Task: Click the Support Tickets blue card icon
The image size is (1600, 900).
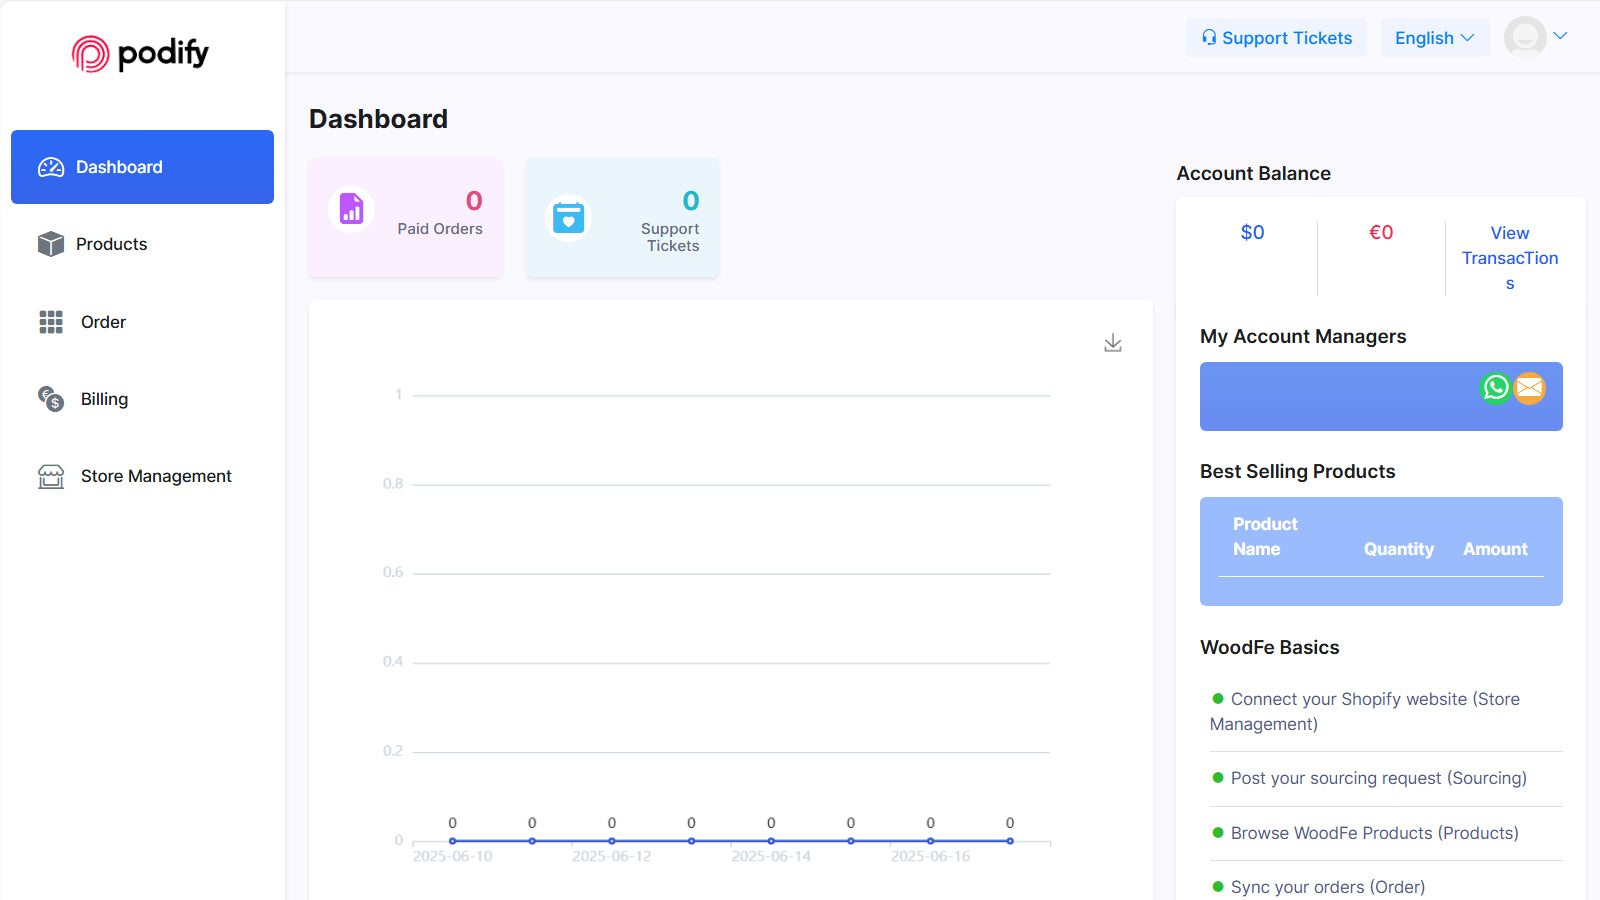Action: tap(568, 217)
